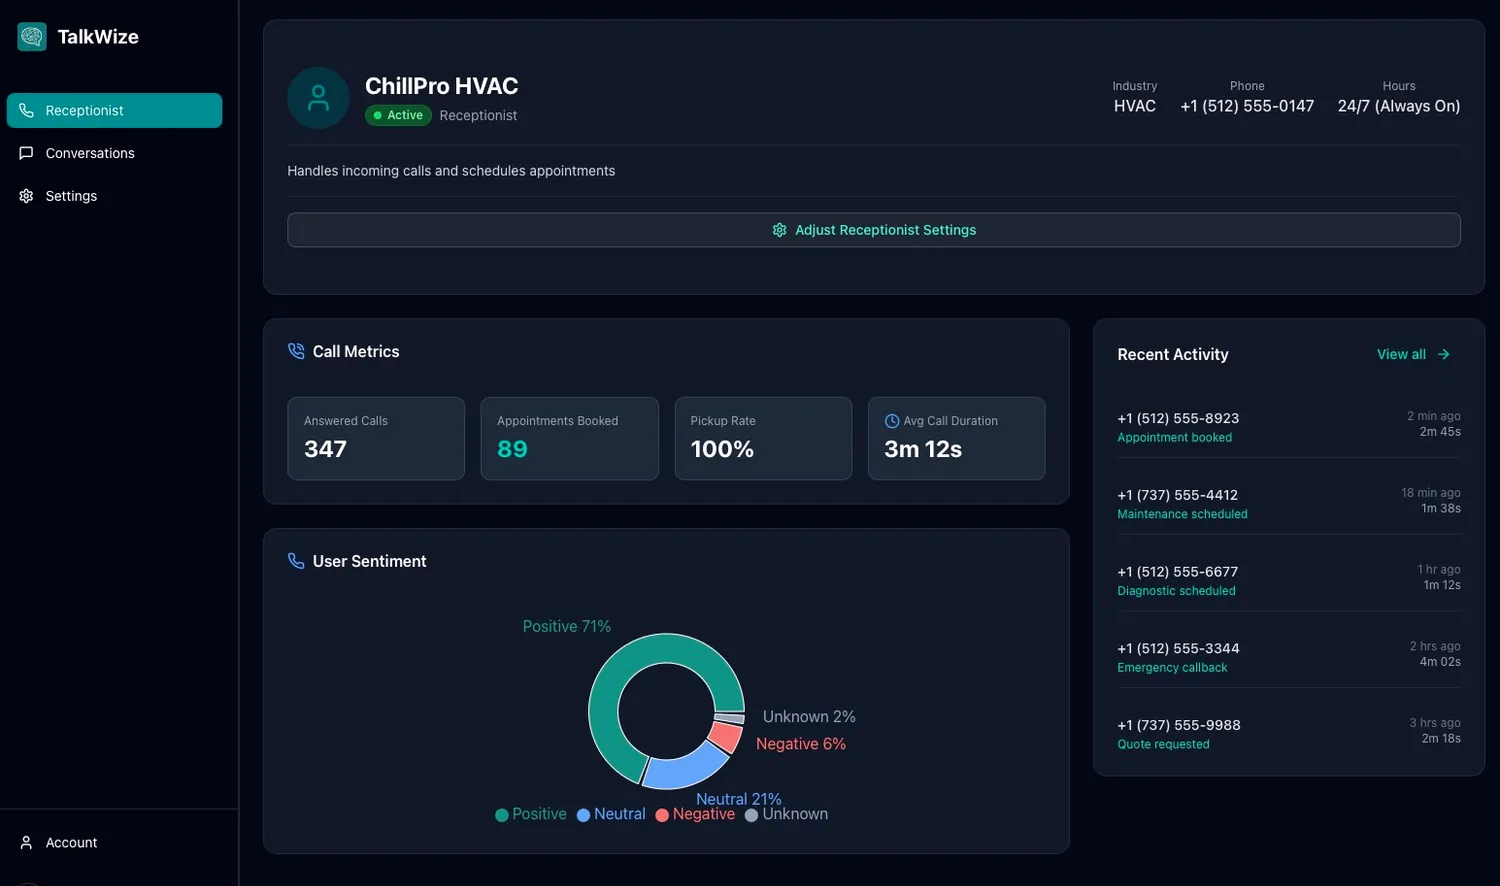This screenshot has height=886, width=1500.
Task: Click the TalkWize brain logo icon
Action: [x=32, y=37]
